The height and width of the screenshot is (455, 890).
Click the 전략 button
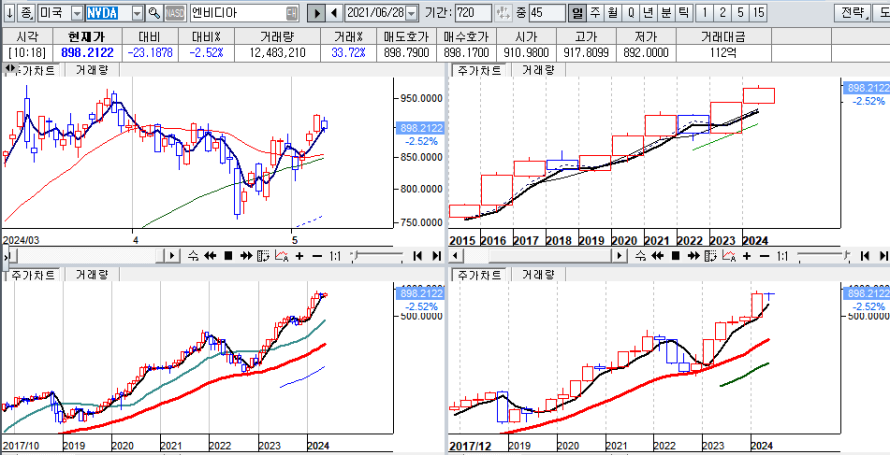point(852,13)
